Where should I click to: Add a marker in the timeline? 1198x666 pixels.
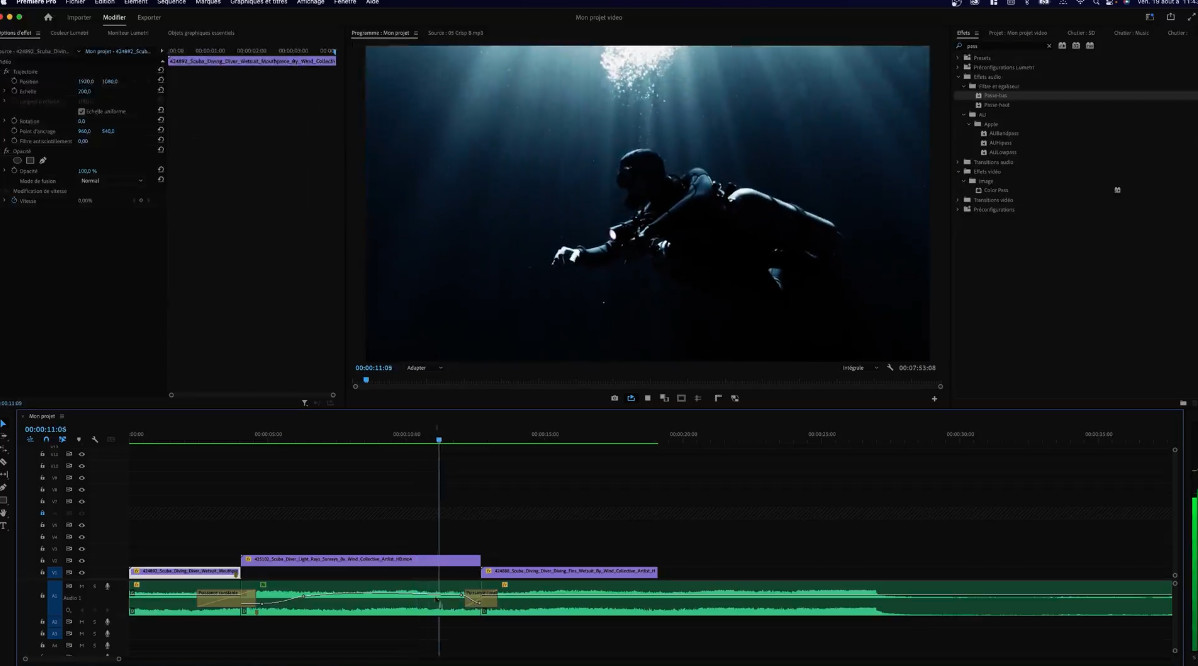click(x=79, y=440)
